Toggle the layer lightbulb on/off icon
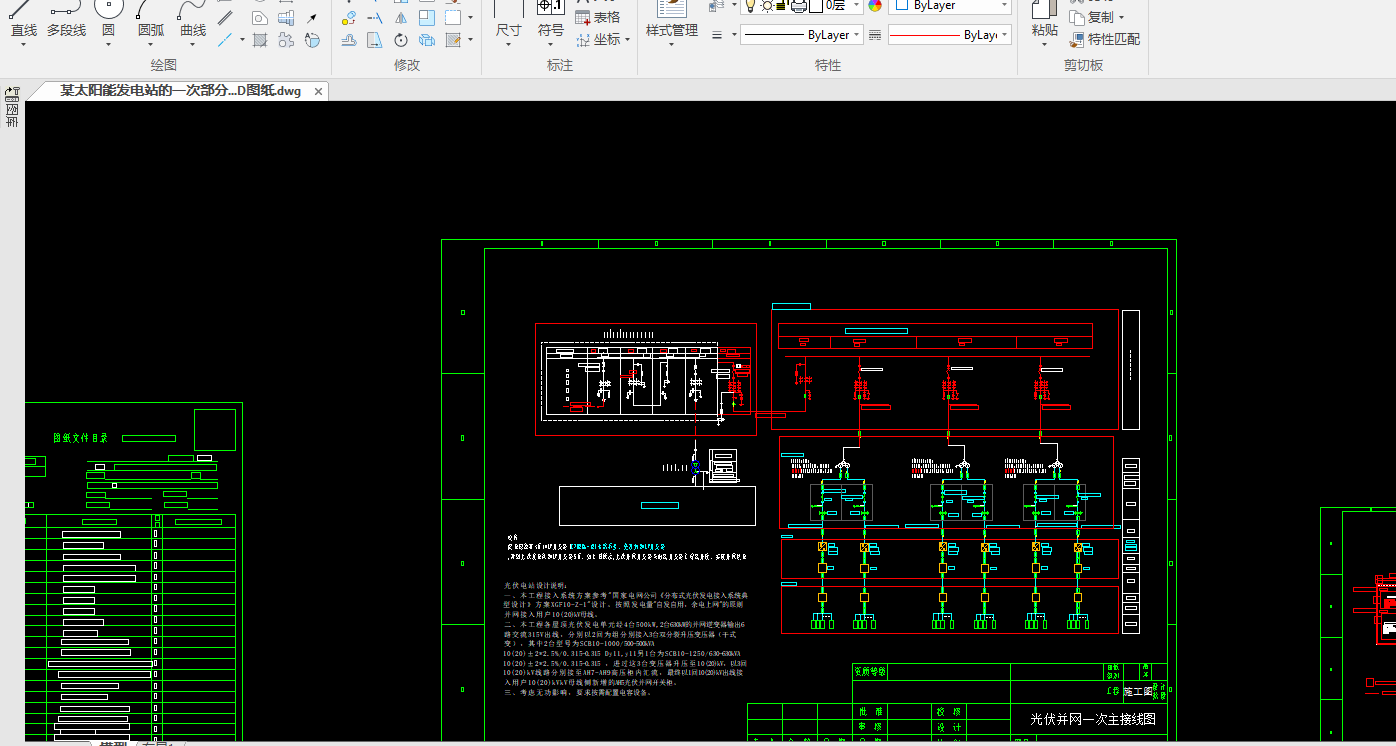Image resolution: width=1396 pixels, height=746 pixels. 750,6
